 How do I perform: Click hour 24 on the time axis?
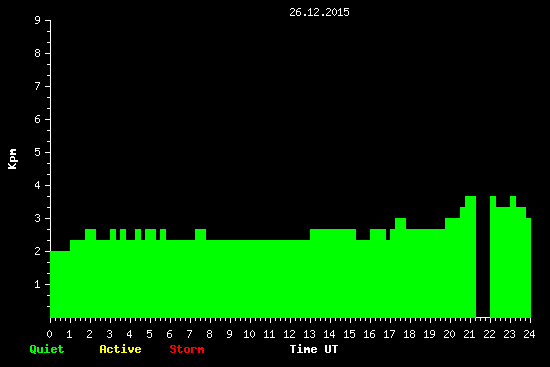click(529, 334)
